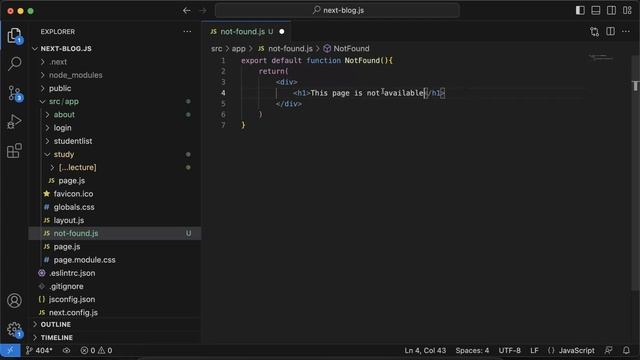Toggle the secondary side bar
Screen dimensions: 640x360
611,11
